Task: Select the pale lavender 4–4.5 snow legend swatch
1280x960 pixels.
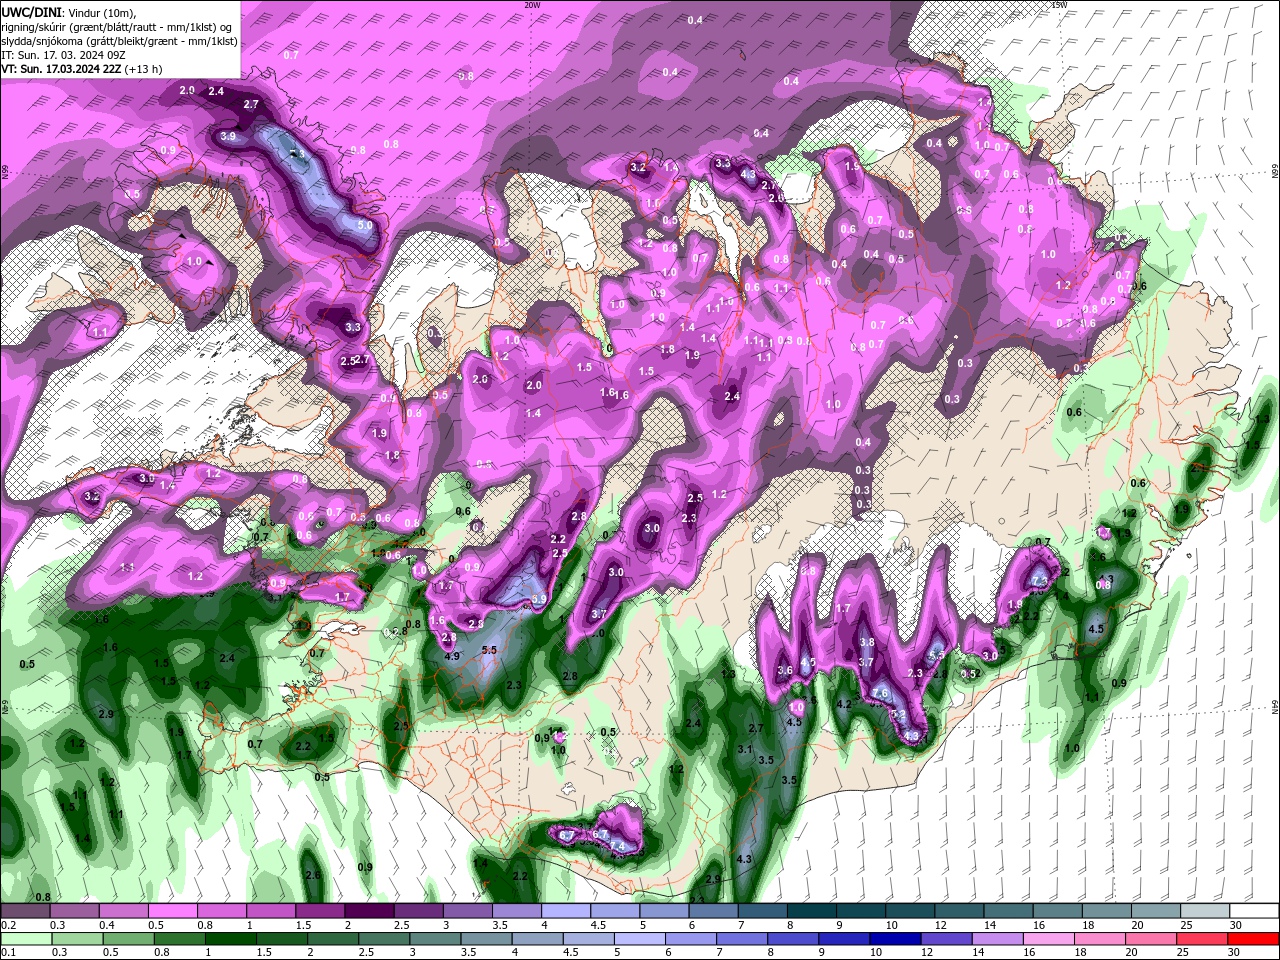Action: point(564,911)
